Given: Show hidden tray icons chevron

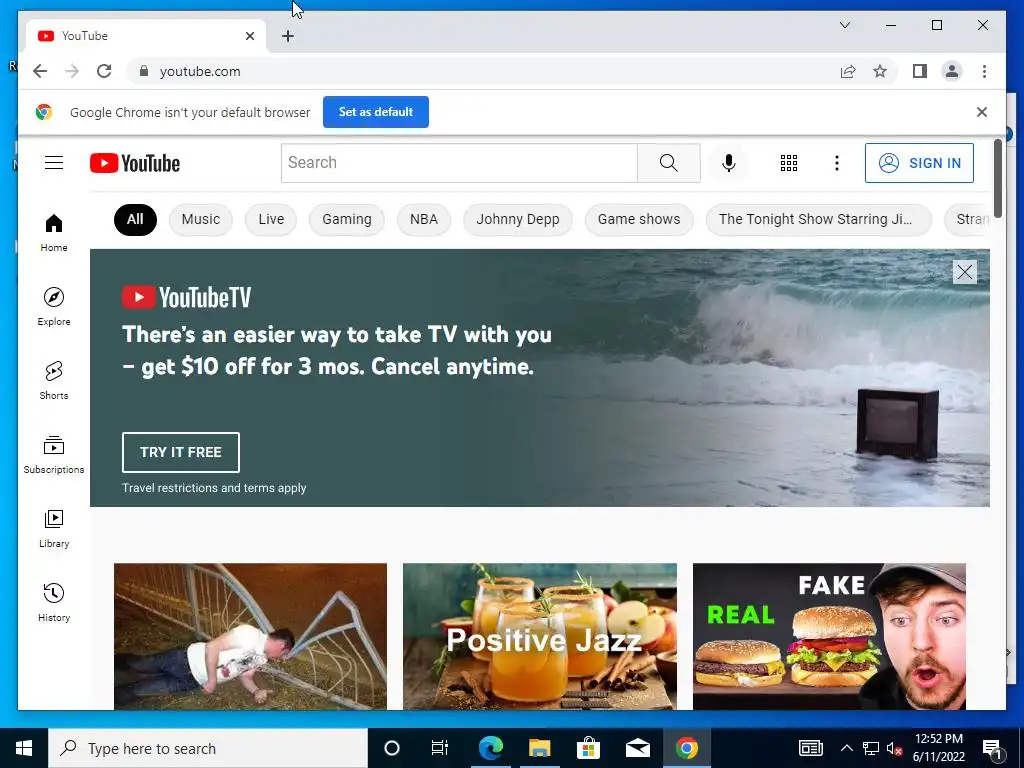Looking at the screenshot, I should tap(846, 748).
